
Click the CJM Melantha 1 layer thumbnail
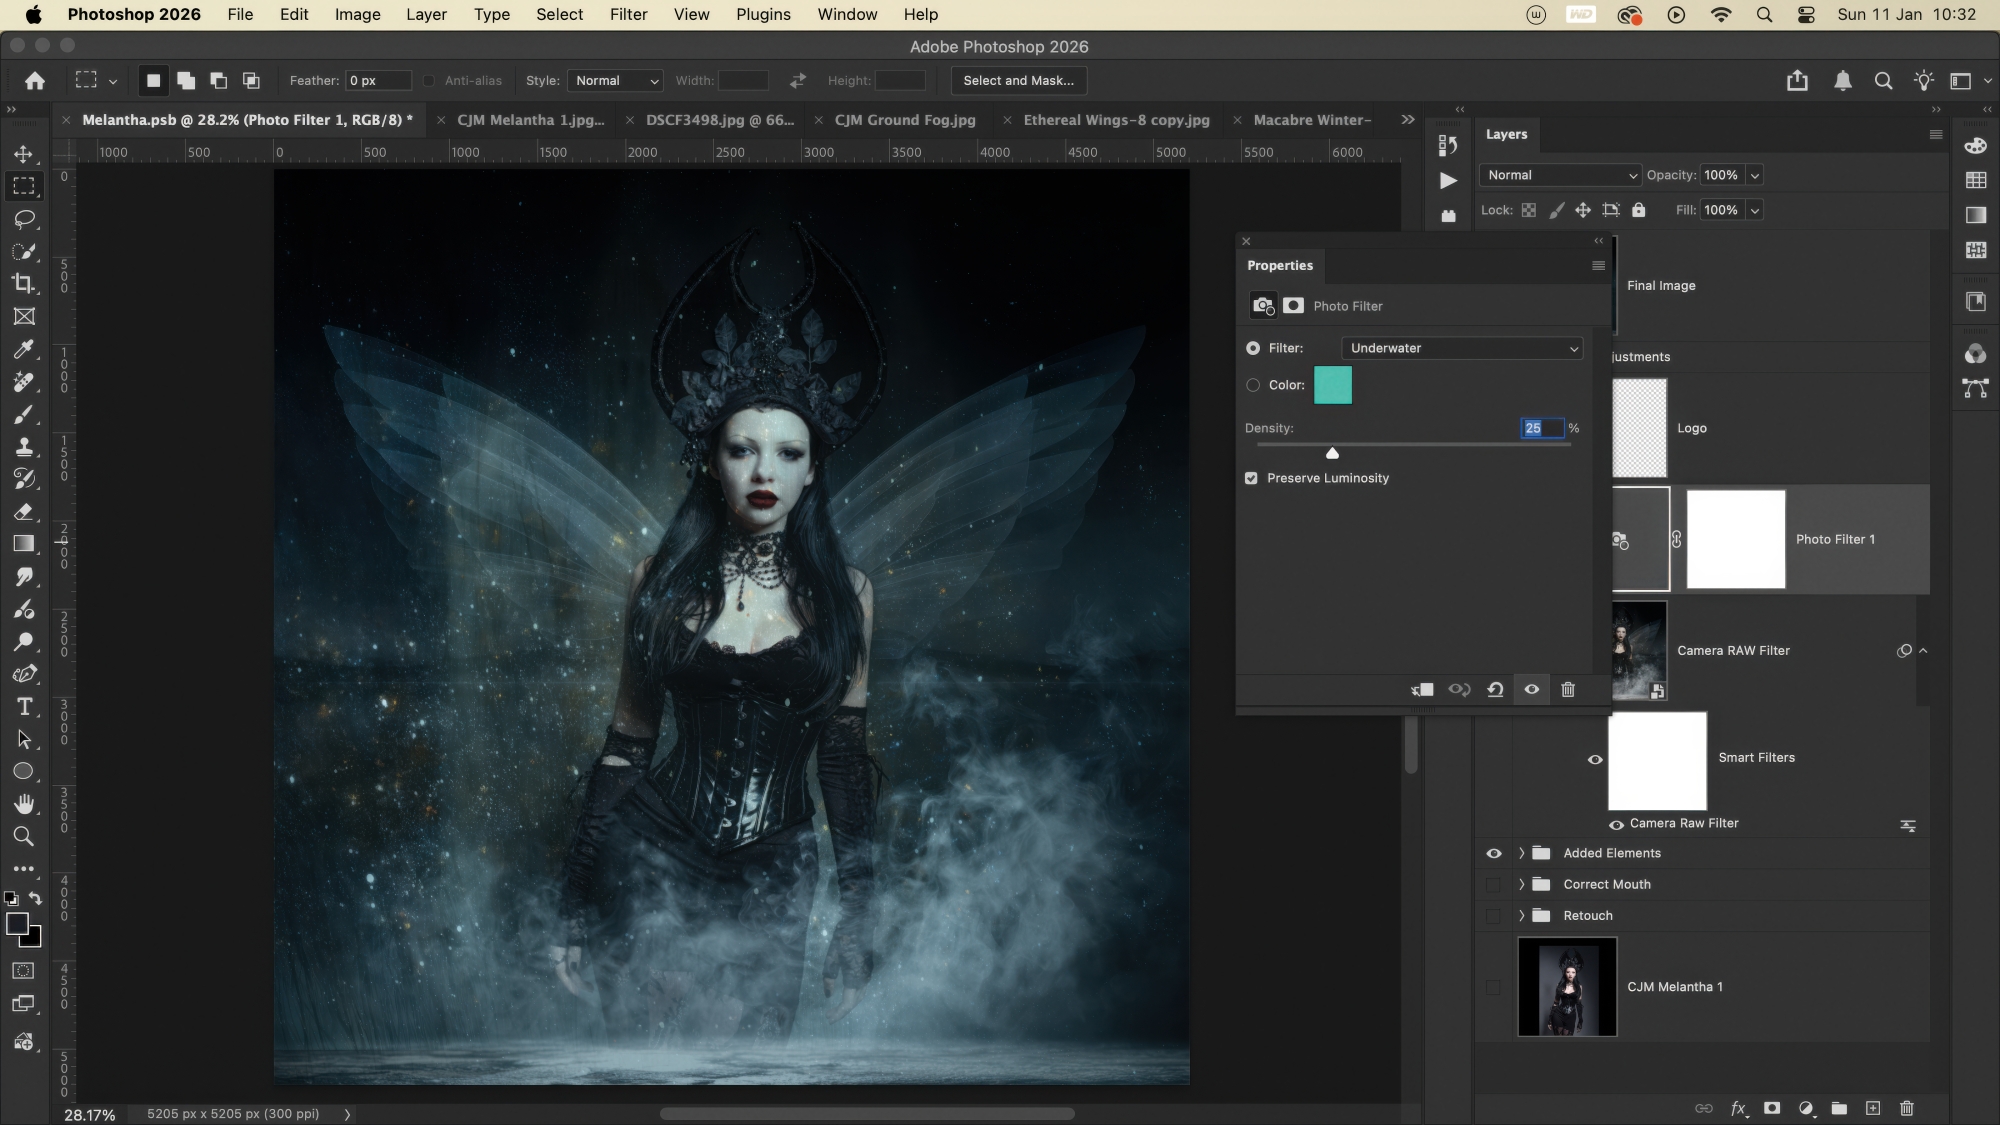click(x=1566, y=986)
